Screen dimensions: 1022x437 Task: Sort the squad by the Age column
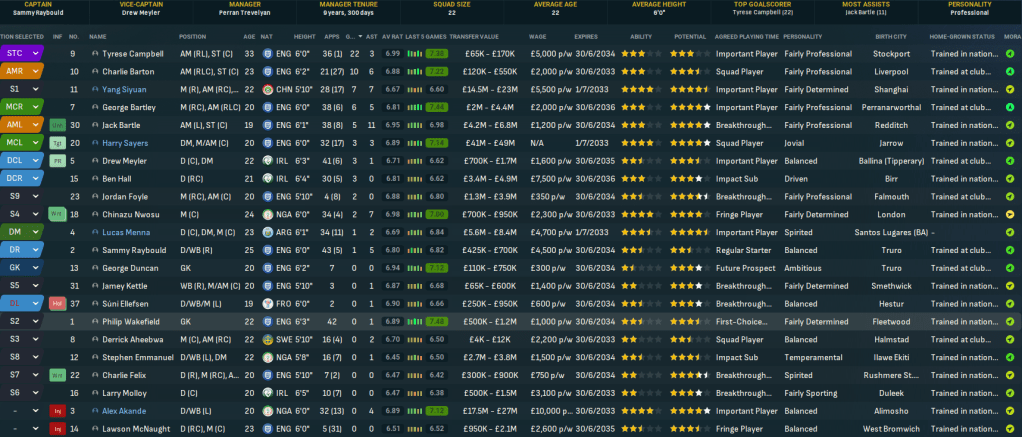tap(249, 36)
